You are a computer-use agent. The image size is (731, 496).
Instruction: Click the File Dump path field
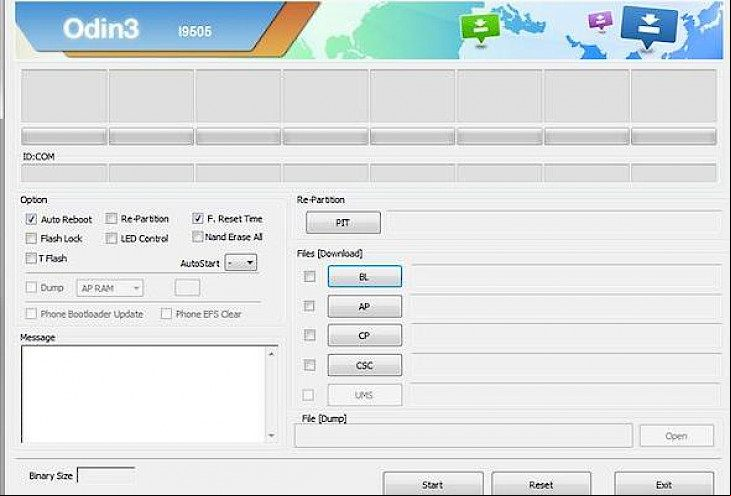pos(463,436)
